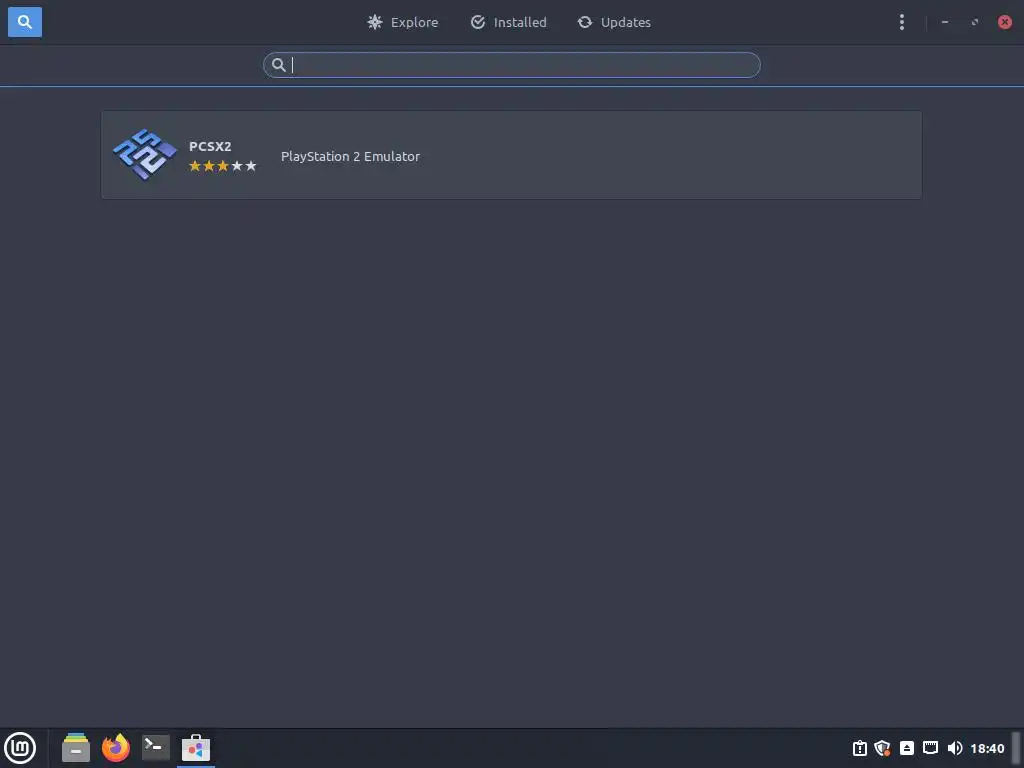Click 'PlayStation 2 Emulator' description
Screen dimensions: 1024x768
click(350, 157)
